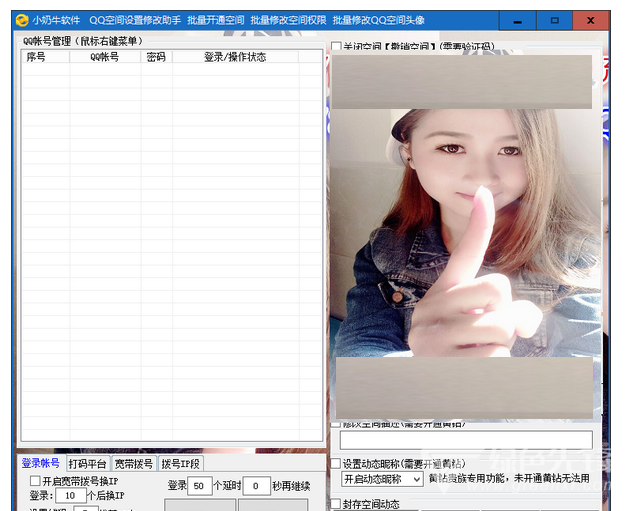Switch to the 登录帐号 tab
The width and height of the screenshot is (635, 511).
[40, 463]
